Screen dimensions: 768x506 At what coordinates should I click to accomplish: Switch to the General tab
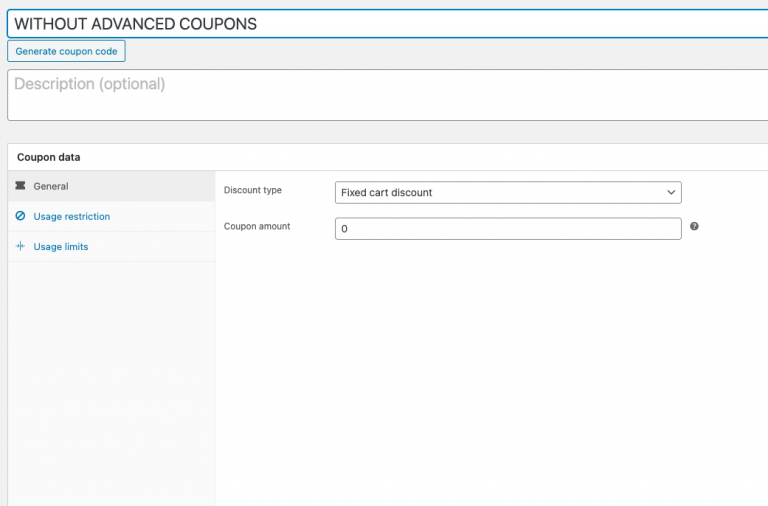pyautogui.click(x=51, y=186)
